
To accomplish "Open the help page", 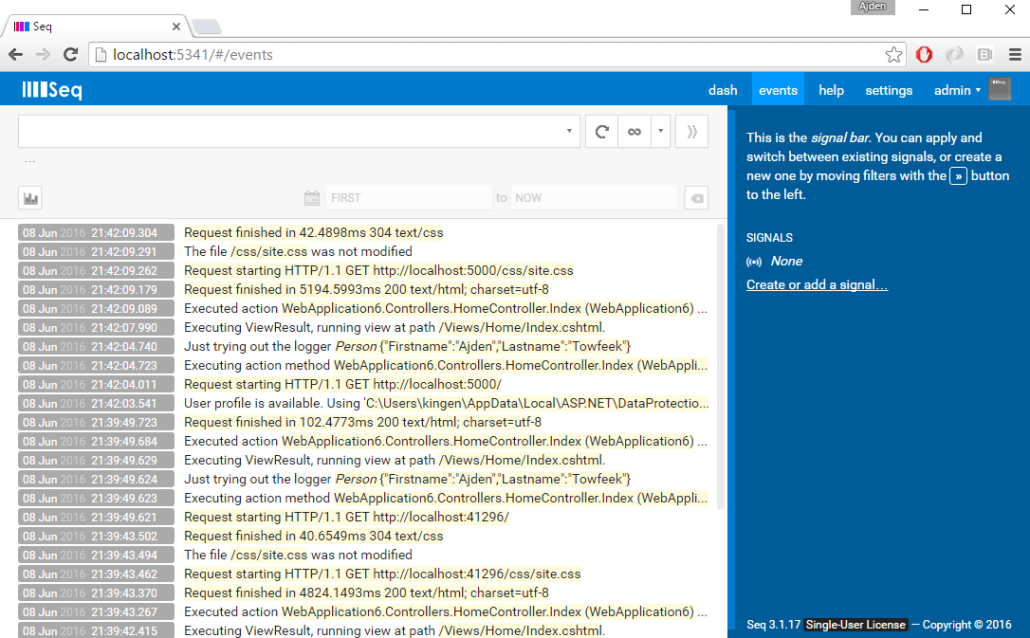I will (831, 89).
